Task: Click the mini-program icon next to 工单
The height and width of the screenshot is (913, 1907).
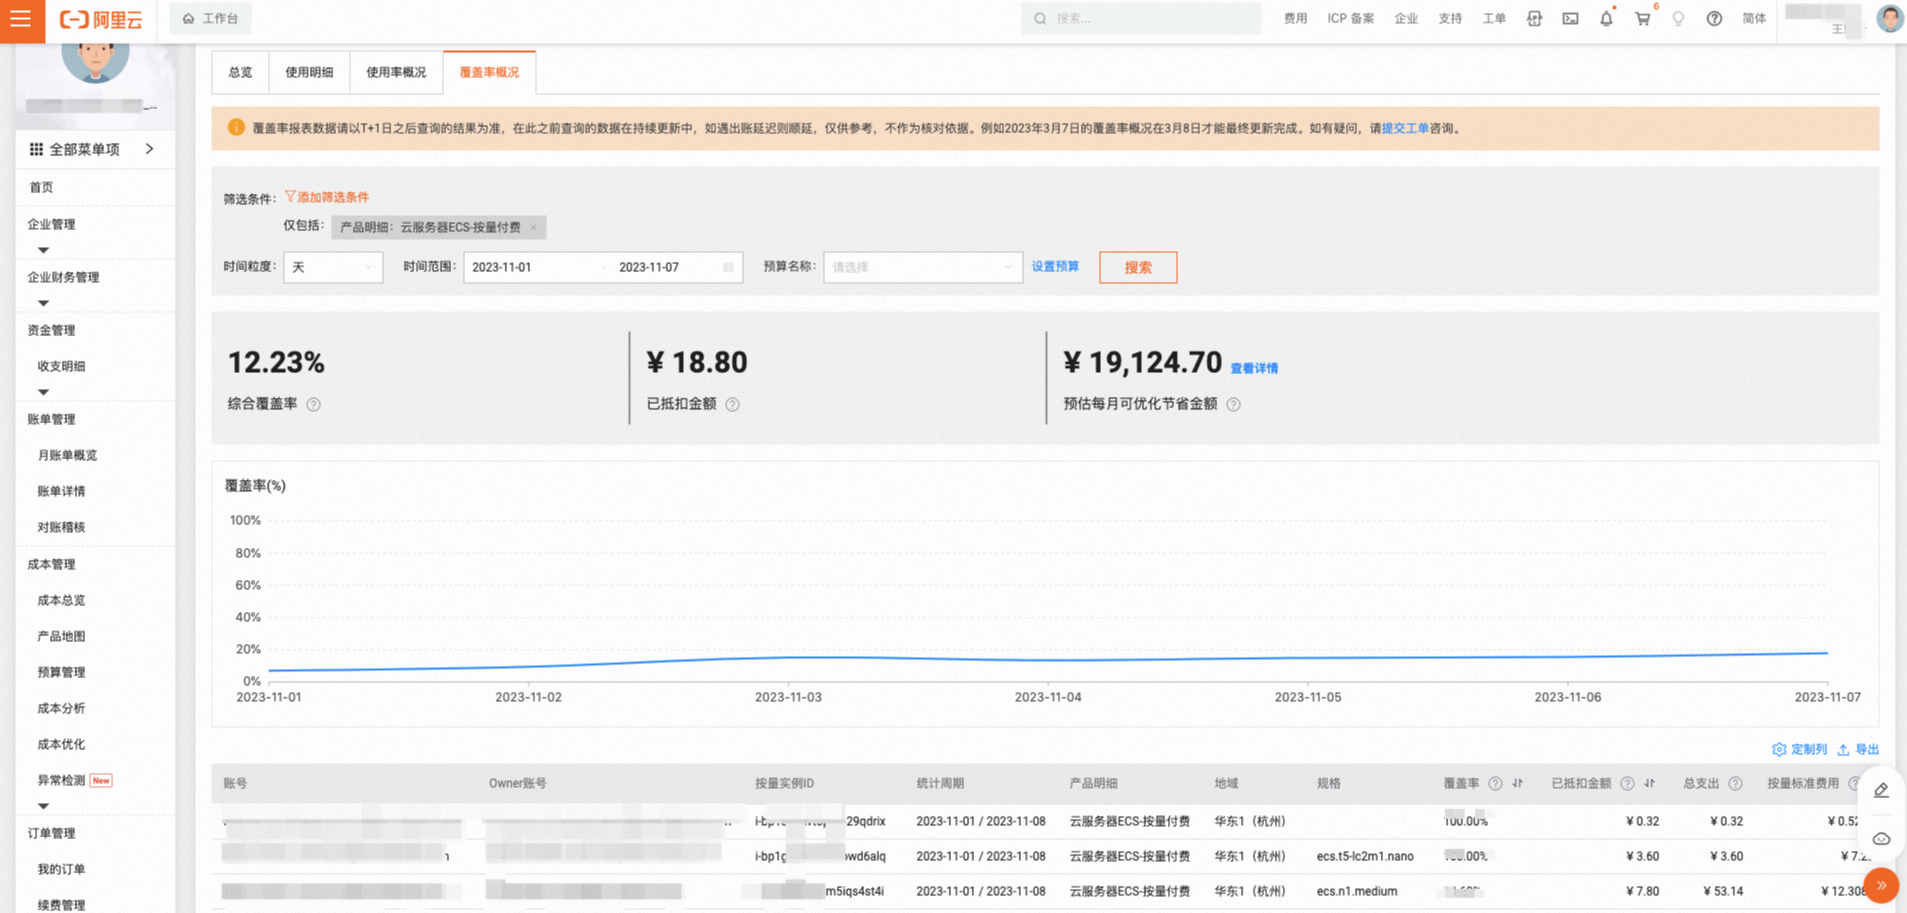Action: coord(1534,19)
